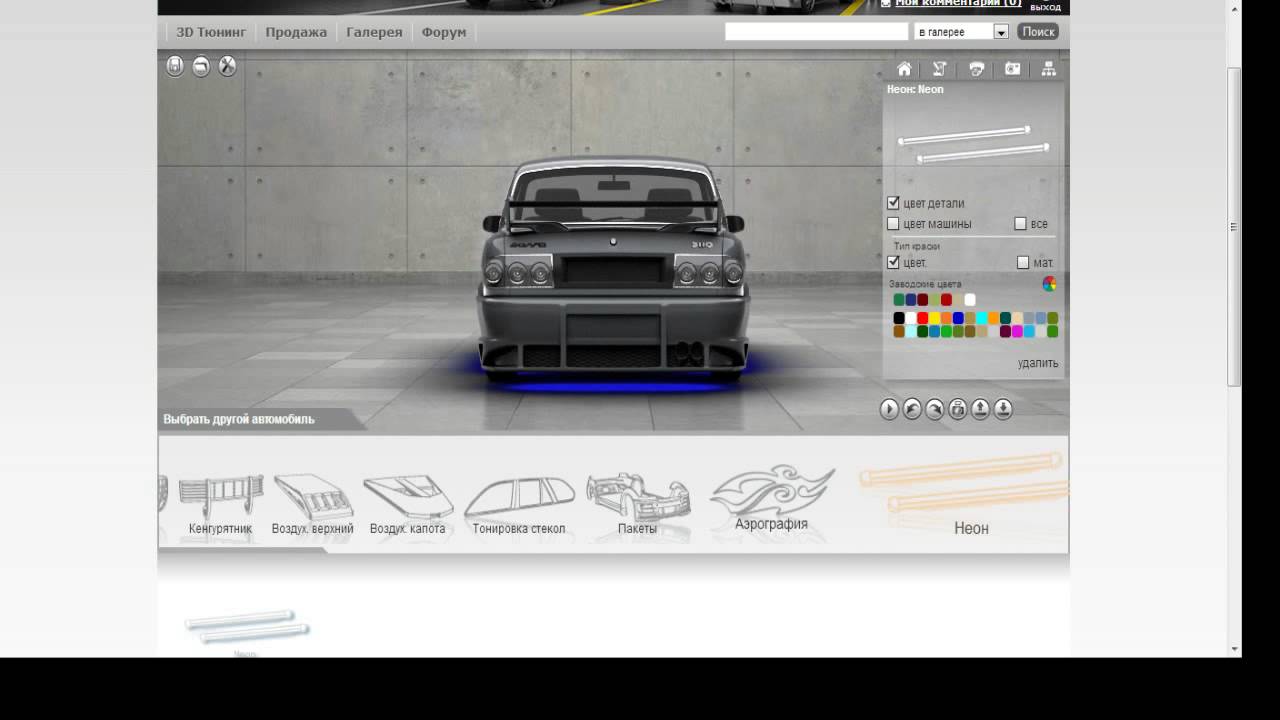Click the search text input field

point(816,32)
